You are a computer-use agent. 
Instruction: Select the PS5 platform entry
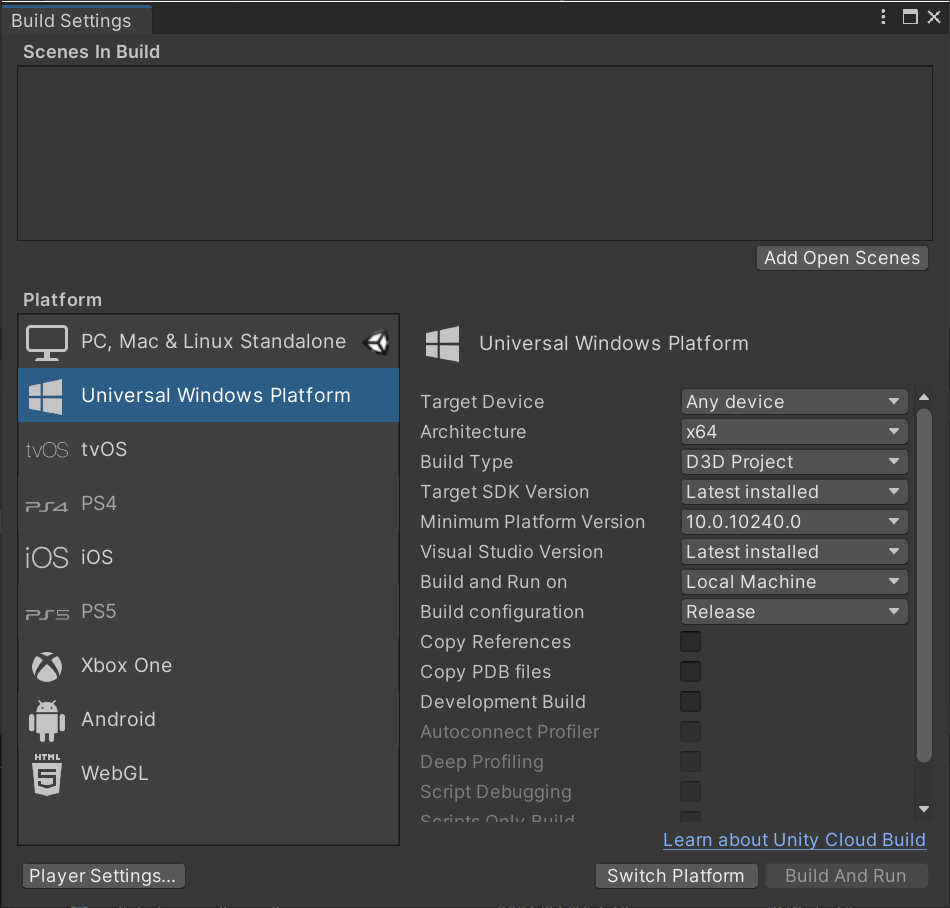pos(208,611)
